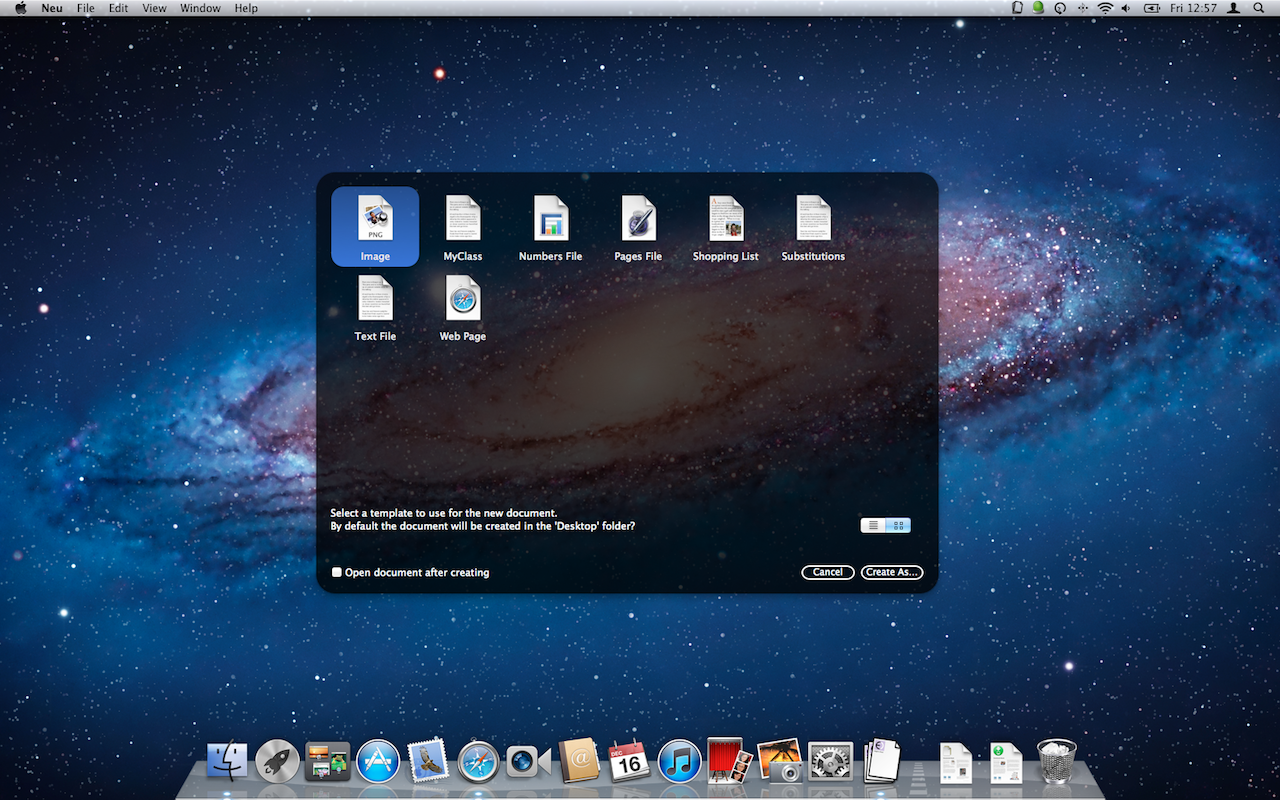Switch to icon grid view mode
The width and height of the screenshot is (1280, 800).
click(898, 525)
